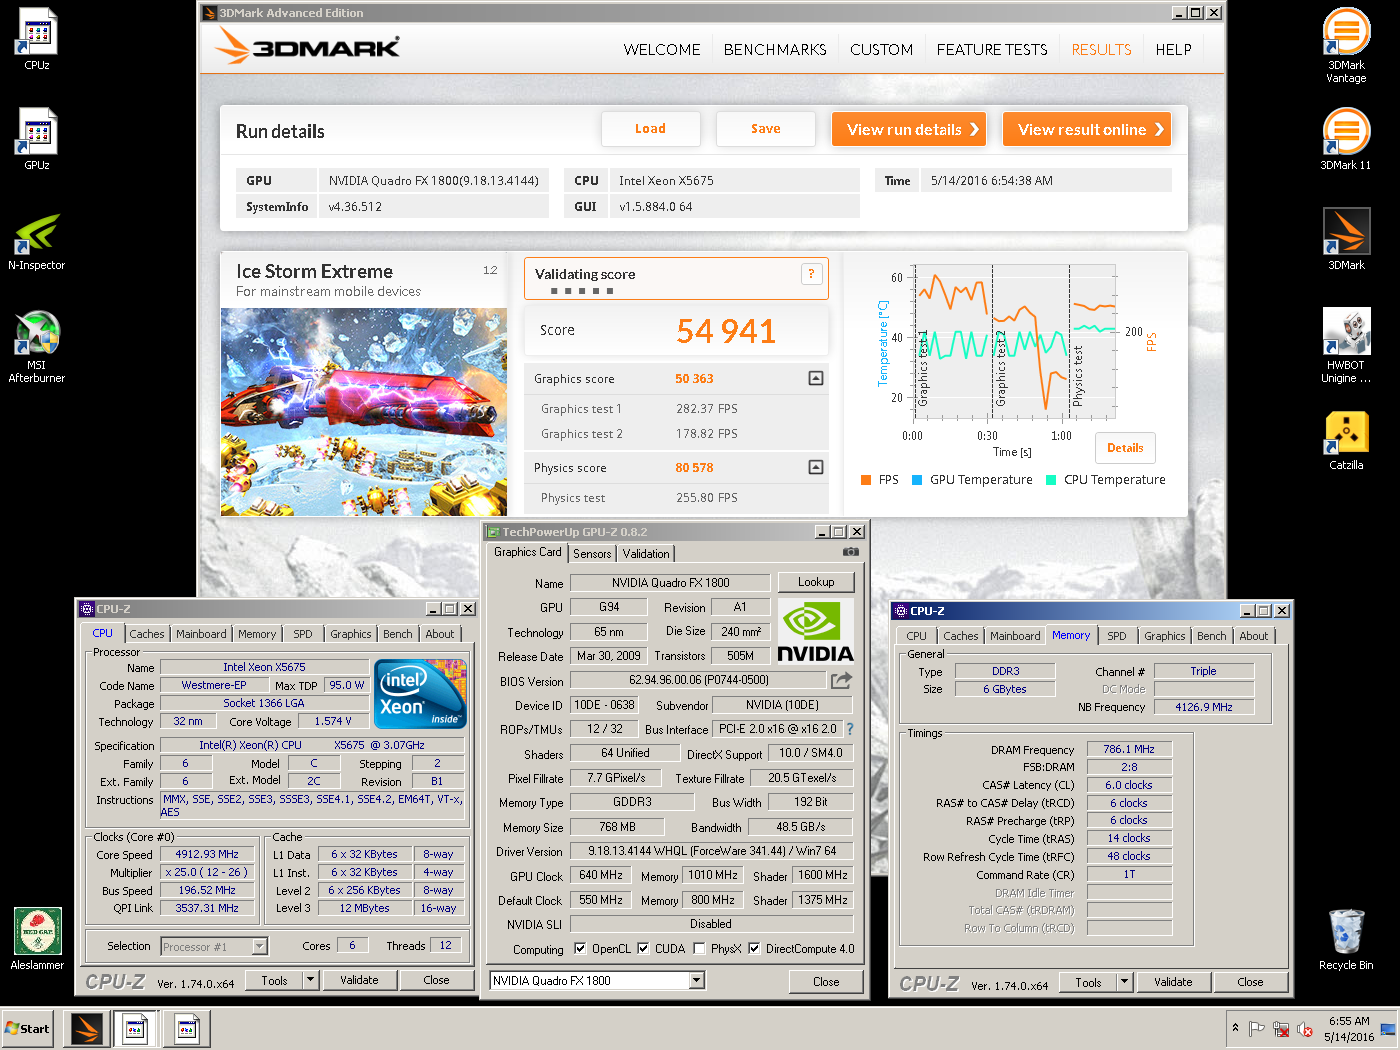Open the CUSTOM tab in 3DMark
Image resolution: width=1400 pixels, height=1050 pixels.
coord(882,50)
